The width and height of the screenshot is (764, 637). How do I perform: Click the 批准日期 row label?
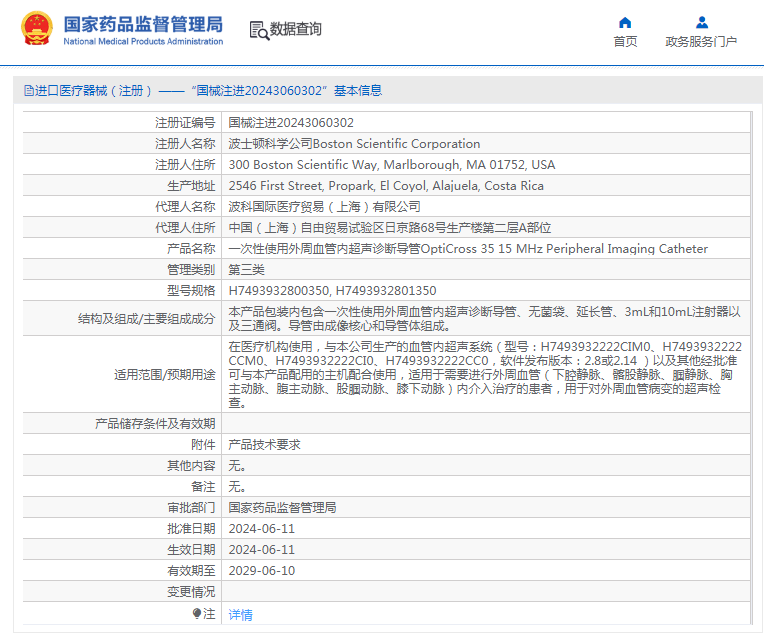coord(191,528)
